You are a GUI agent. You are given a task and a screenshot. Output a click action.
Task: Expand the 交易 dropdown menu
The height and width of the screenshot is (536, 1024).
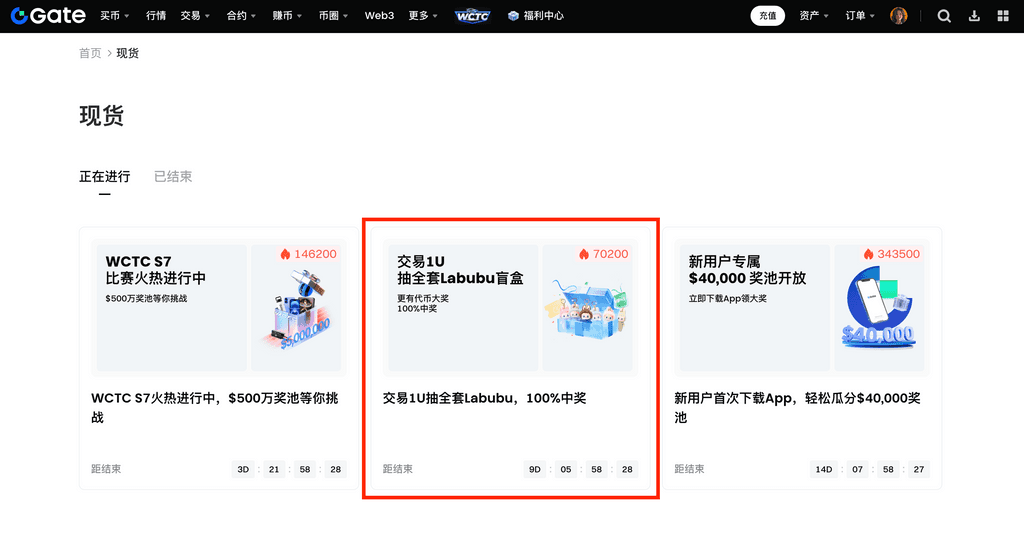point(195,16)
